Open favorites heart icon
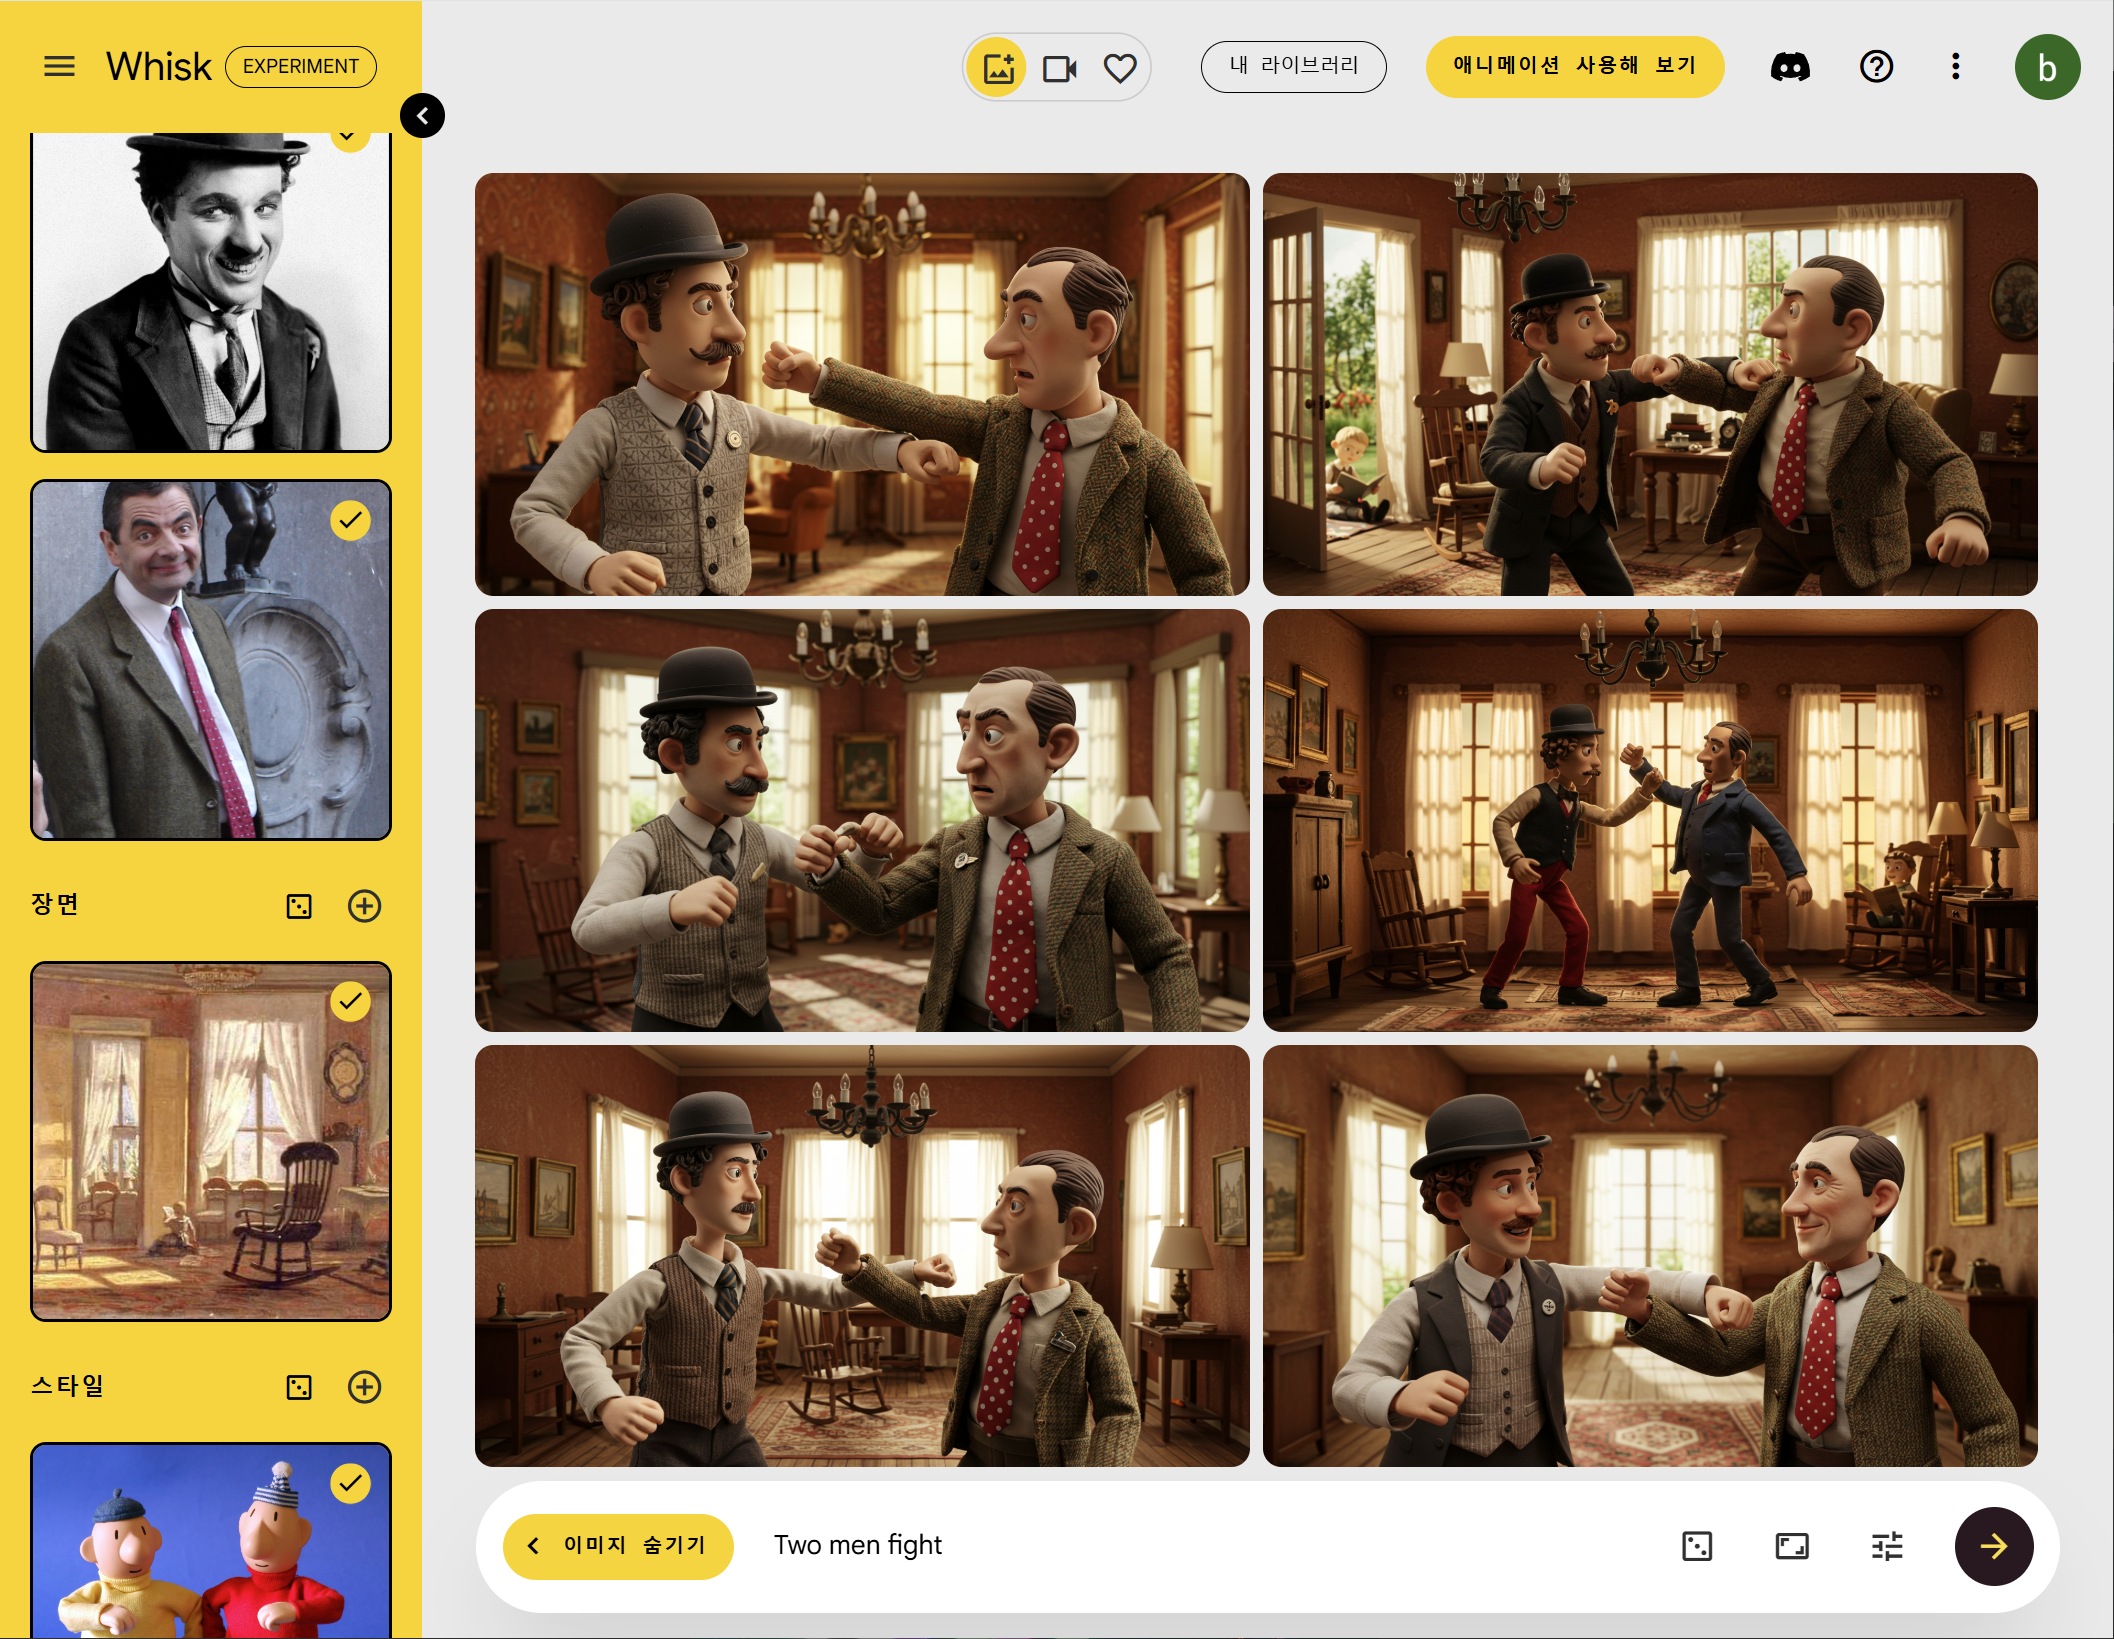This screenshot has height=1639, width=2114. [x=1120, y=68]
